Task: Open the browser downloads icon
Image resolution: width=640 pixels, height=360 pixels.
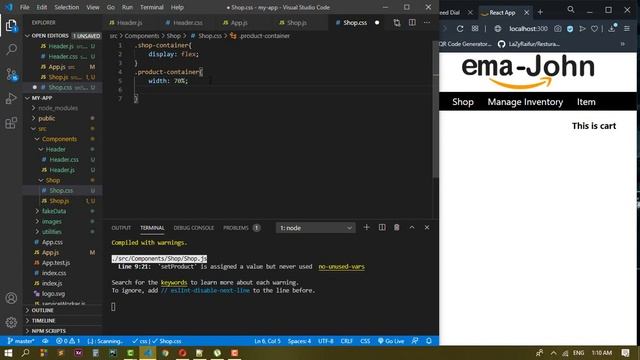Action: click(x=611, y=28)
